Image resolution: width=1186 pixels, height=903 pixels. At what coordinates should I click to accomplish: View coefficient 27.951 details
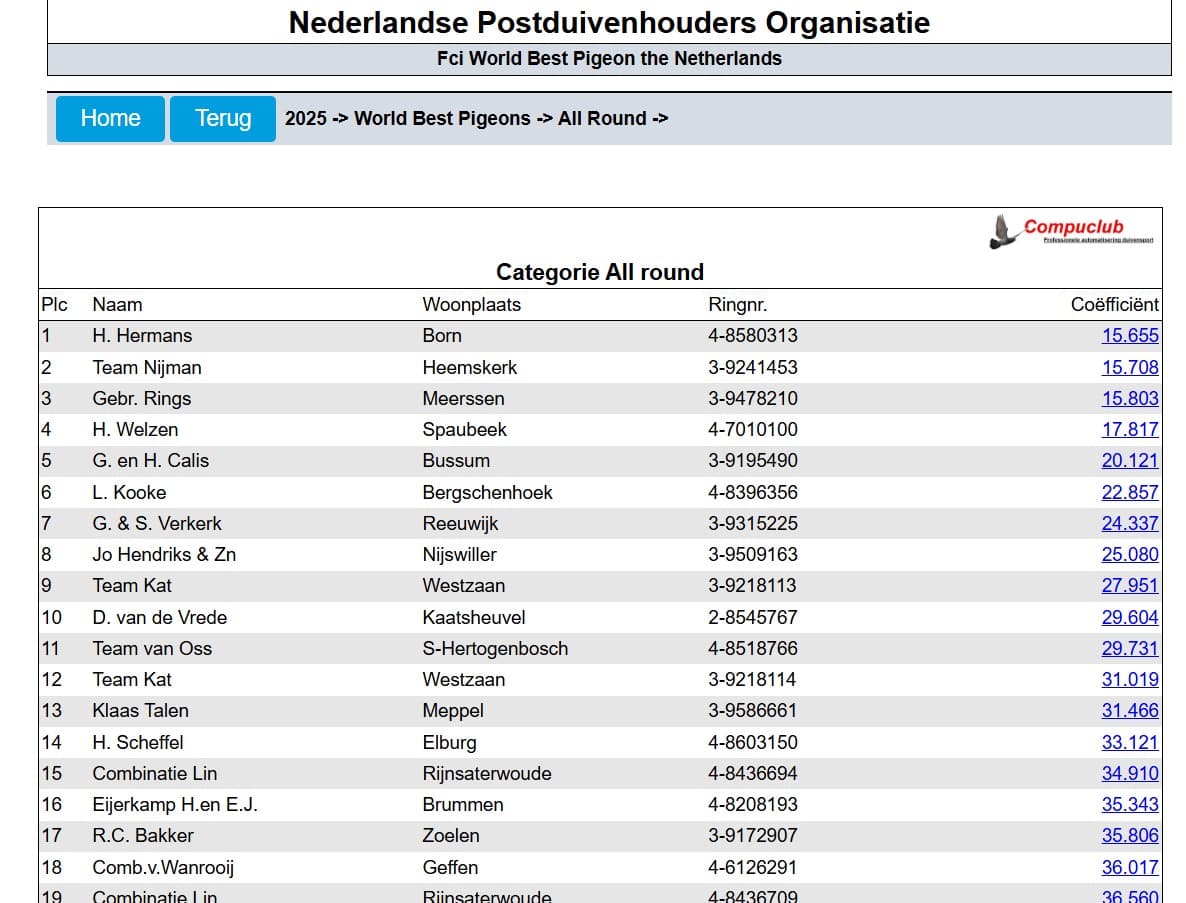1130,585
